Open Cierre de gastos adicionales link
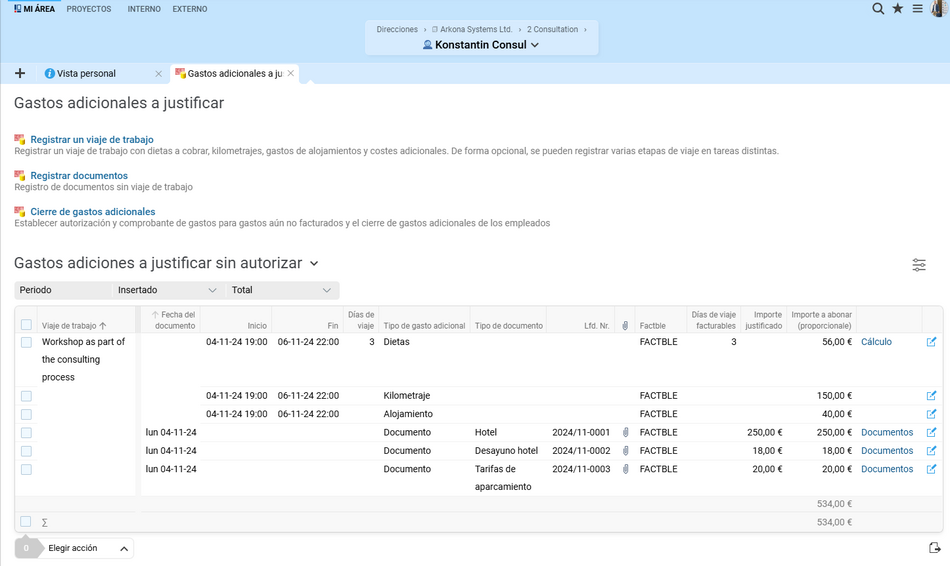950x566 pixels. pos(93,211)
